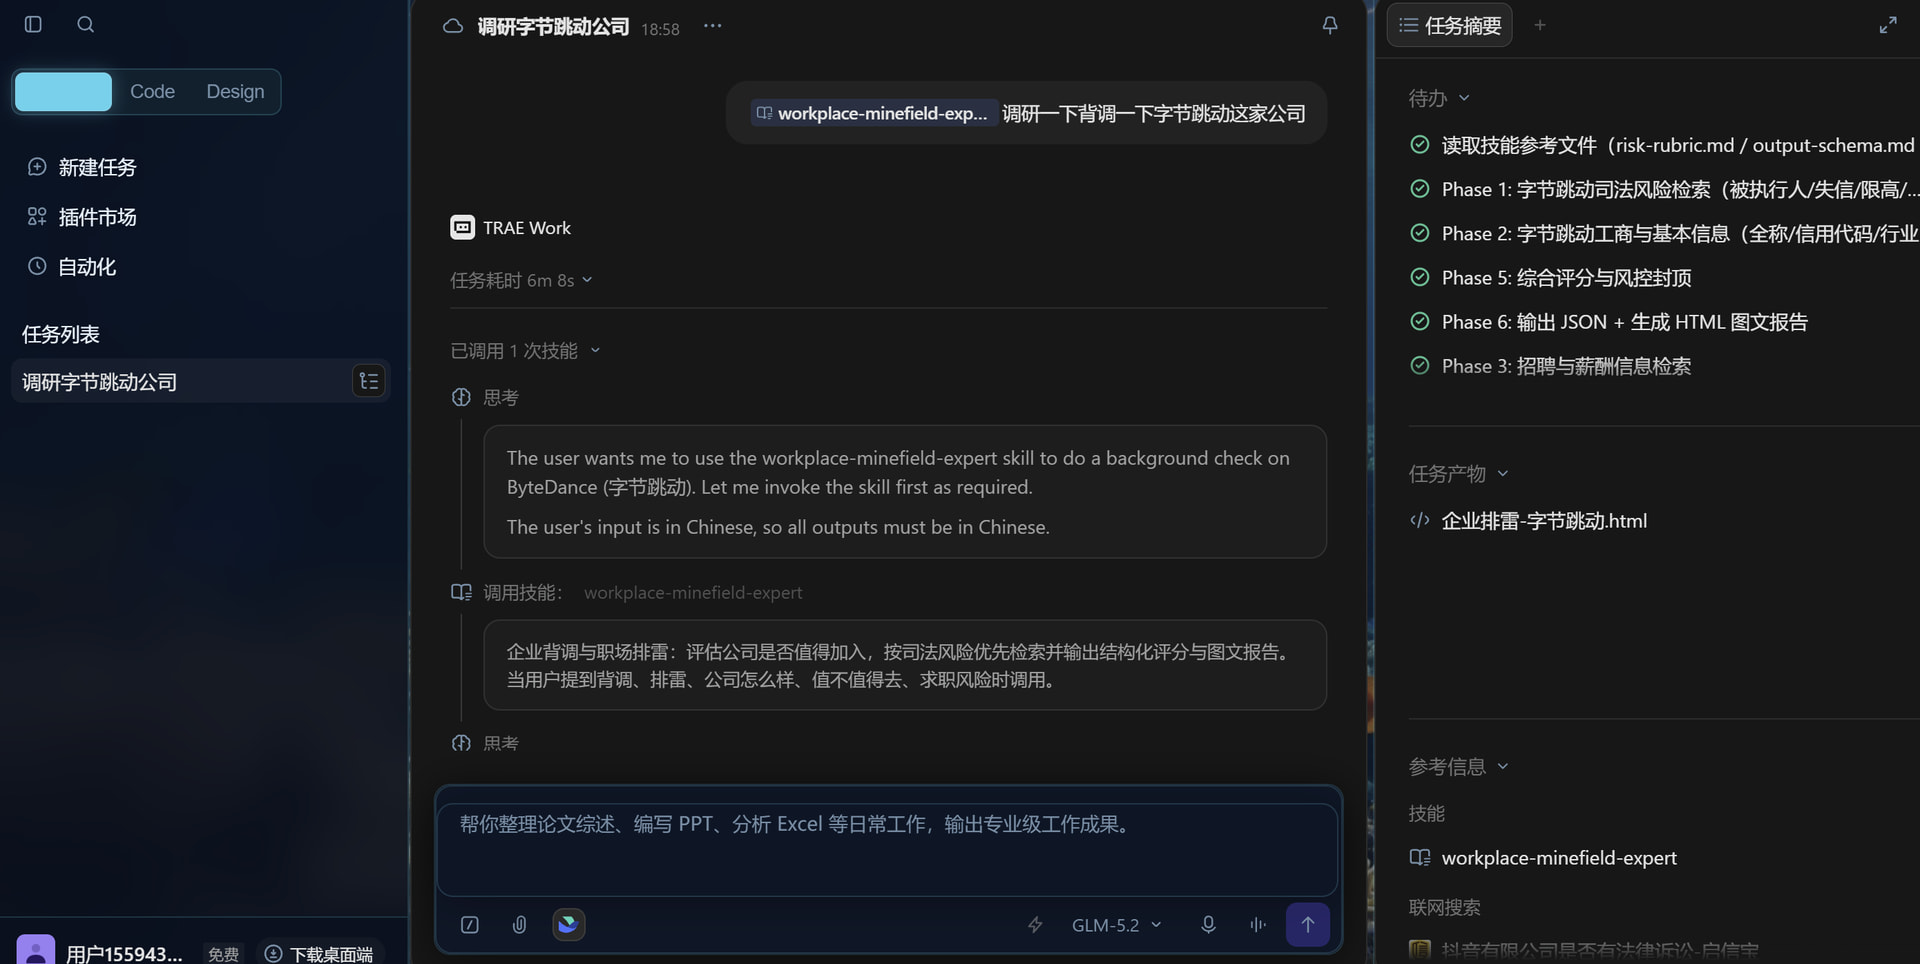This screenshot has height=964, width=1920.
Task: Open task list icon on 调研字节跳动公司 row
Action: point(369,381)
